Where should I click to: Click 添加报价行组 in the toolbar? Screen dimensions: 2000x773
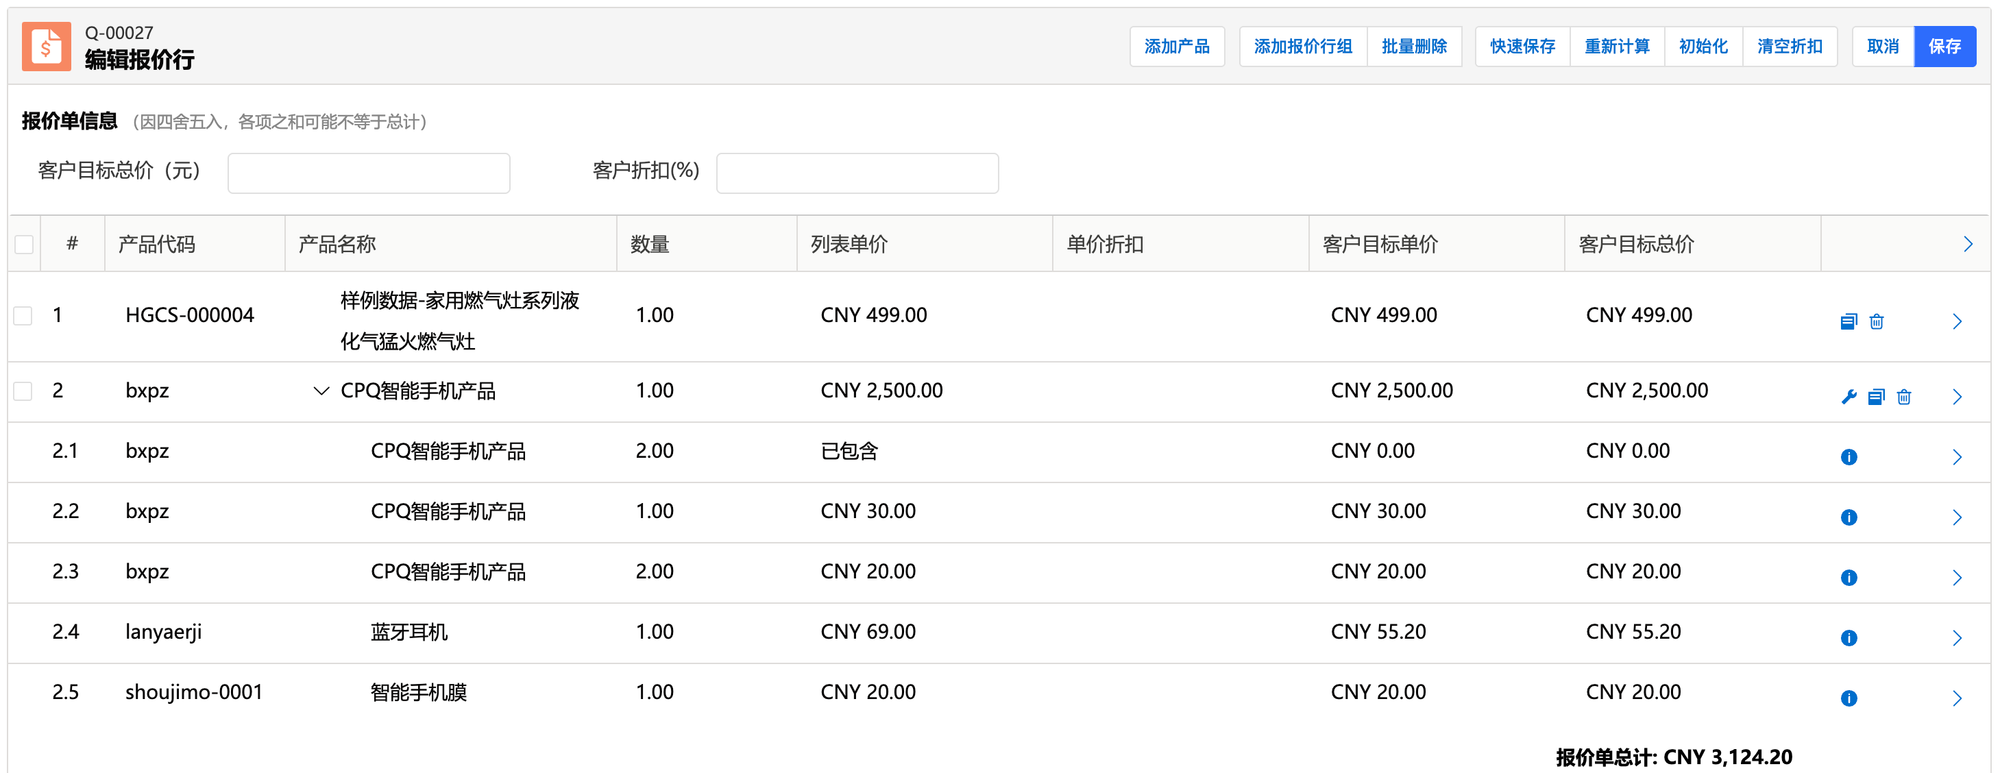click(x=1302, y=47)
